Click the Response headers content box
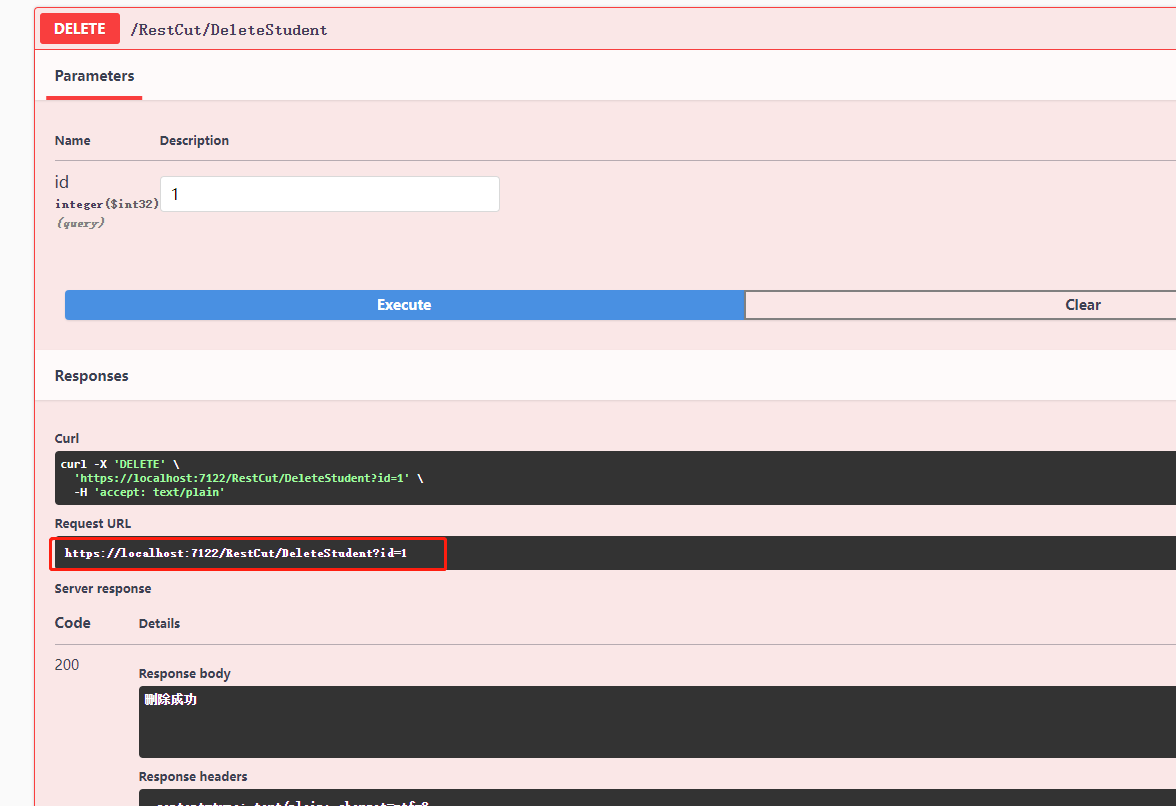This screenshot has height=806, width=1176. pos(650,798)
